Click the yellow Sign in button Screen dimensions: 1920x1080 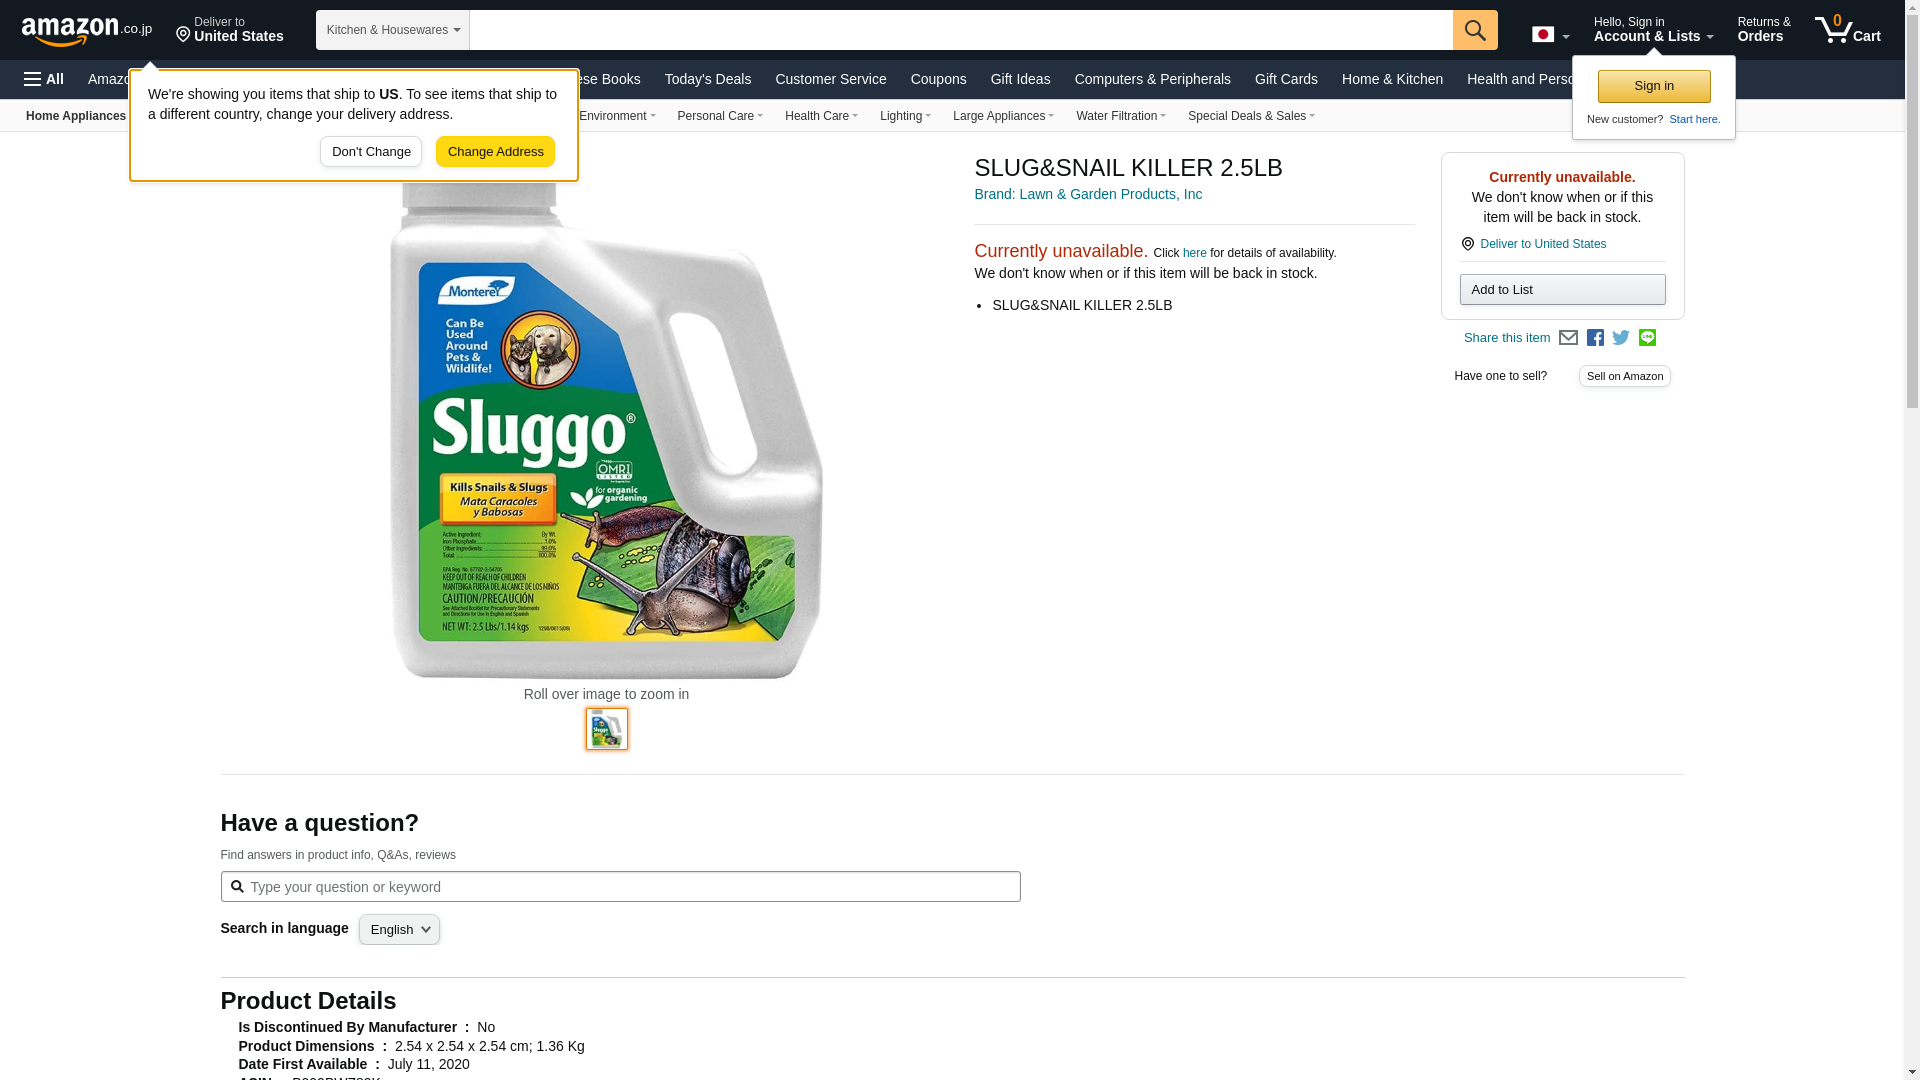[1654, 86]
